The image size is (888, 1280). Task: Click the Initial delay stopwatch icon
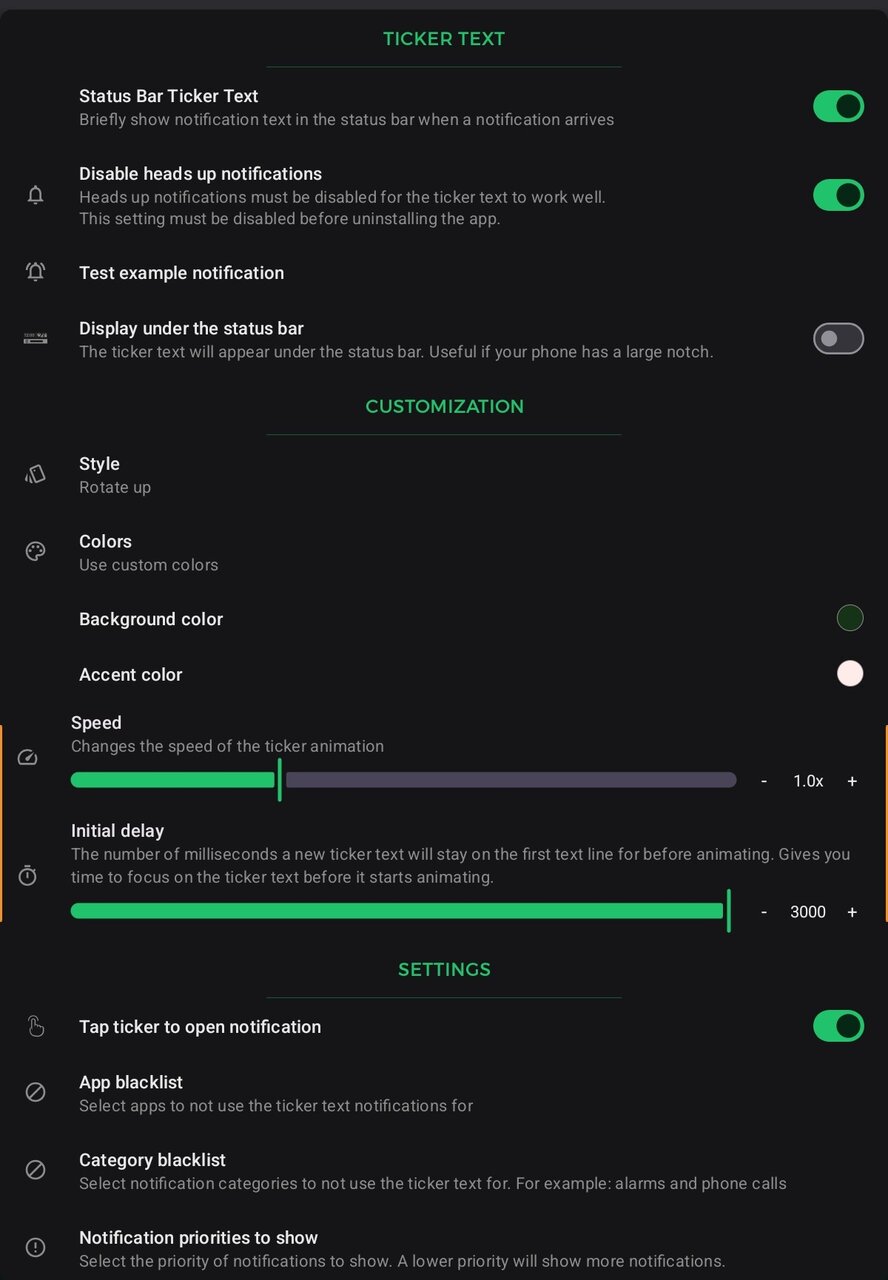[x=28, y=876]
